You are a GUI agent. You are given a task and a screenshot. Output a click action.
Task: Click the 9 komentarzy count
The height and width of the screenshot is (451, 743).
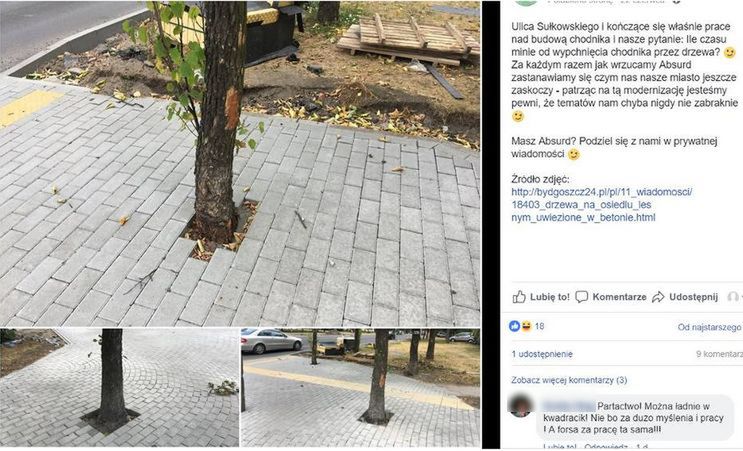pyautogui.click(x=719, y=354)
